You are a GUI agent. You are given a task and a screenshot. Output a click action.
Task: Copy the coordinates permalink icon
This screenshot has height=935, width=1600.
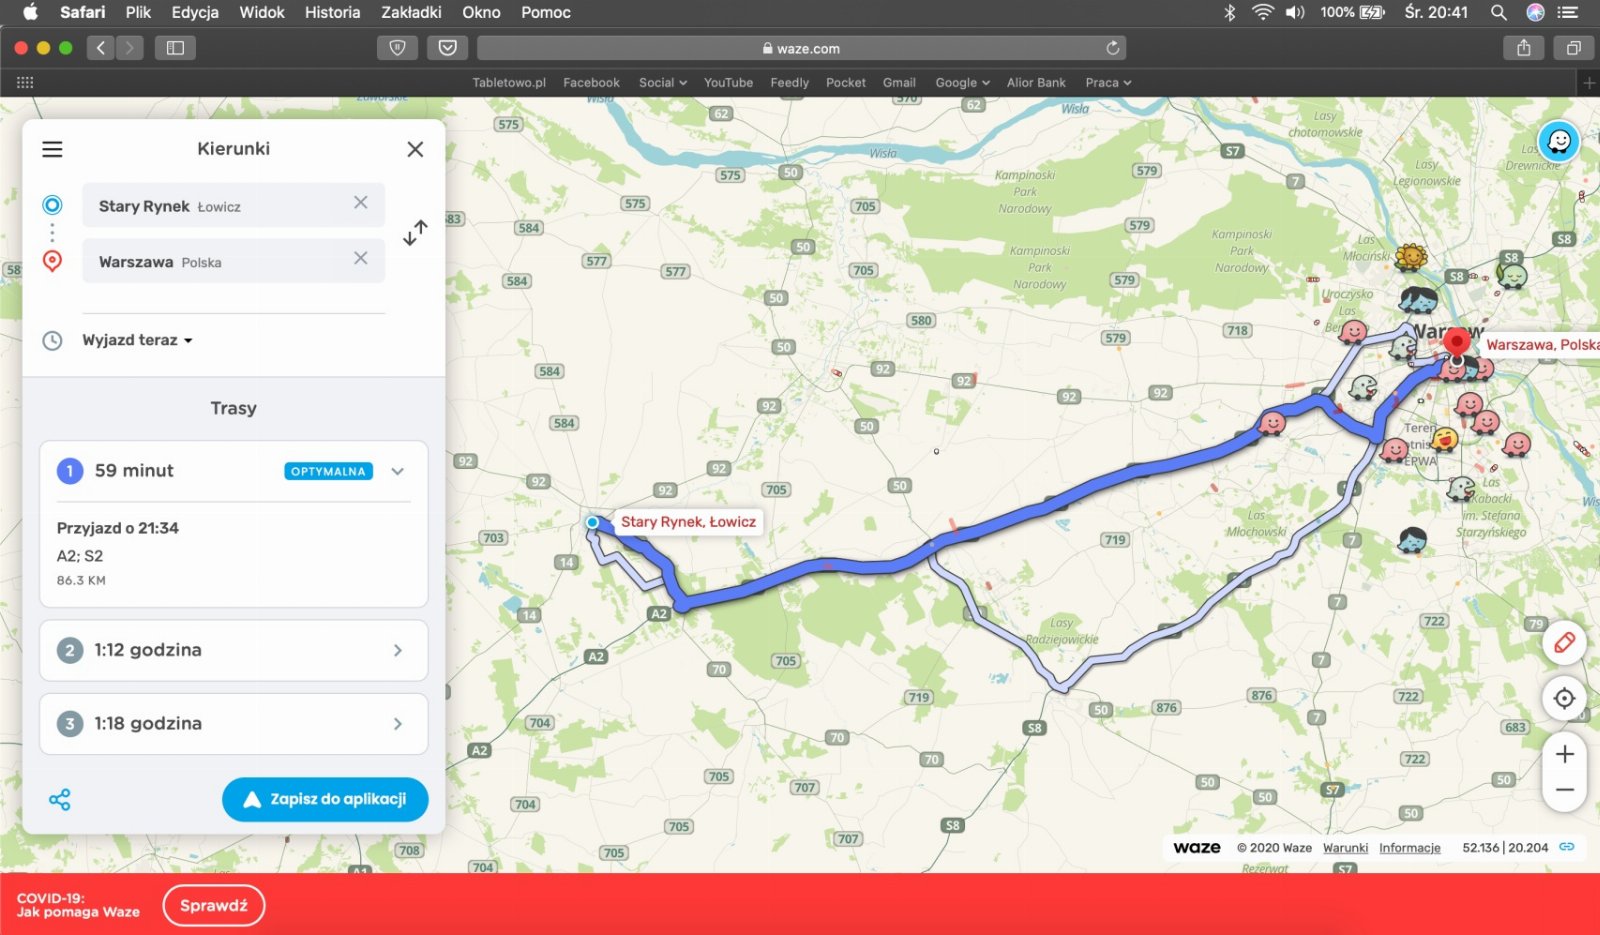click(1567, 847)
